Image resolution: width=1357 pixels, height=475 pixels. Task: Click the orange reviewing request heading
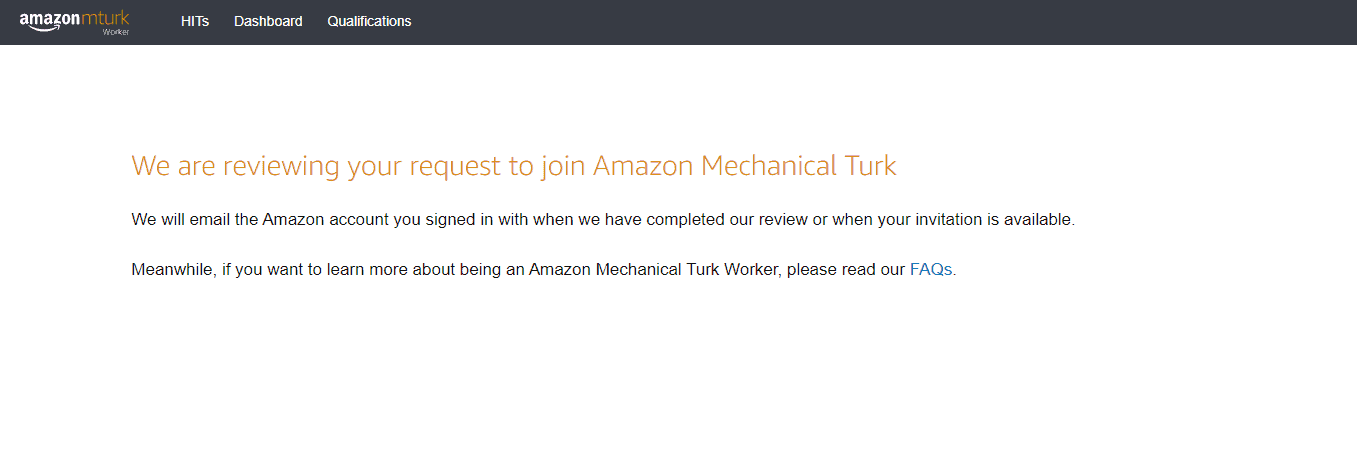[x=514, y=165]
